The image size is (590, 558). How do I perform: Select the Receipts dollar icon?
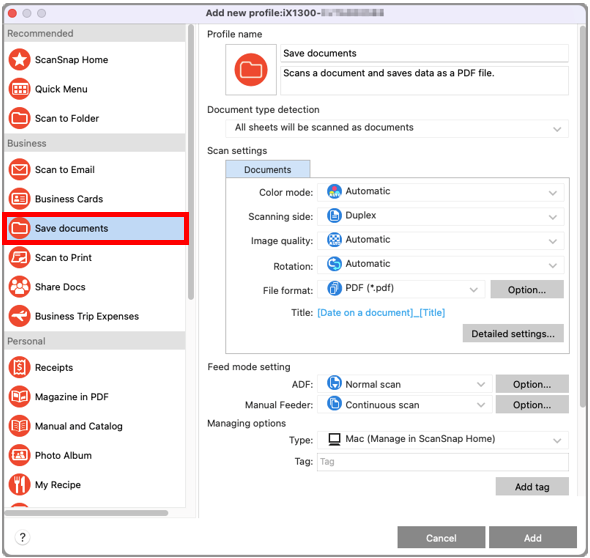click(20, 367)
